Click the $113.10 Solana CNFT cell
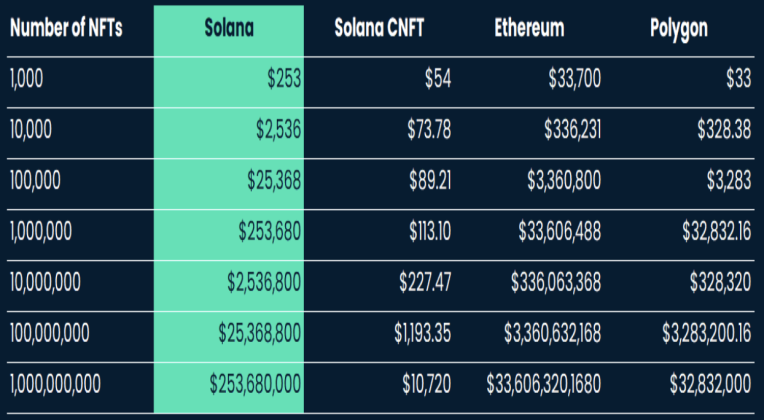Viewport: 764px width, 420px height. coord(430,231)
